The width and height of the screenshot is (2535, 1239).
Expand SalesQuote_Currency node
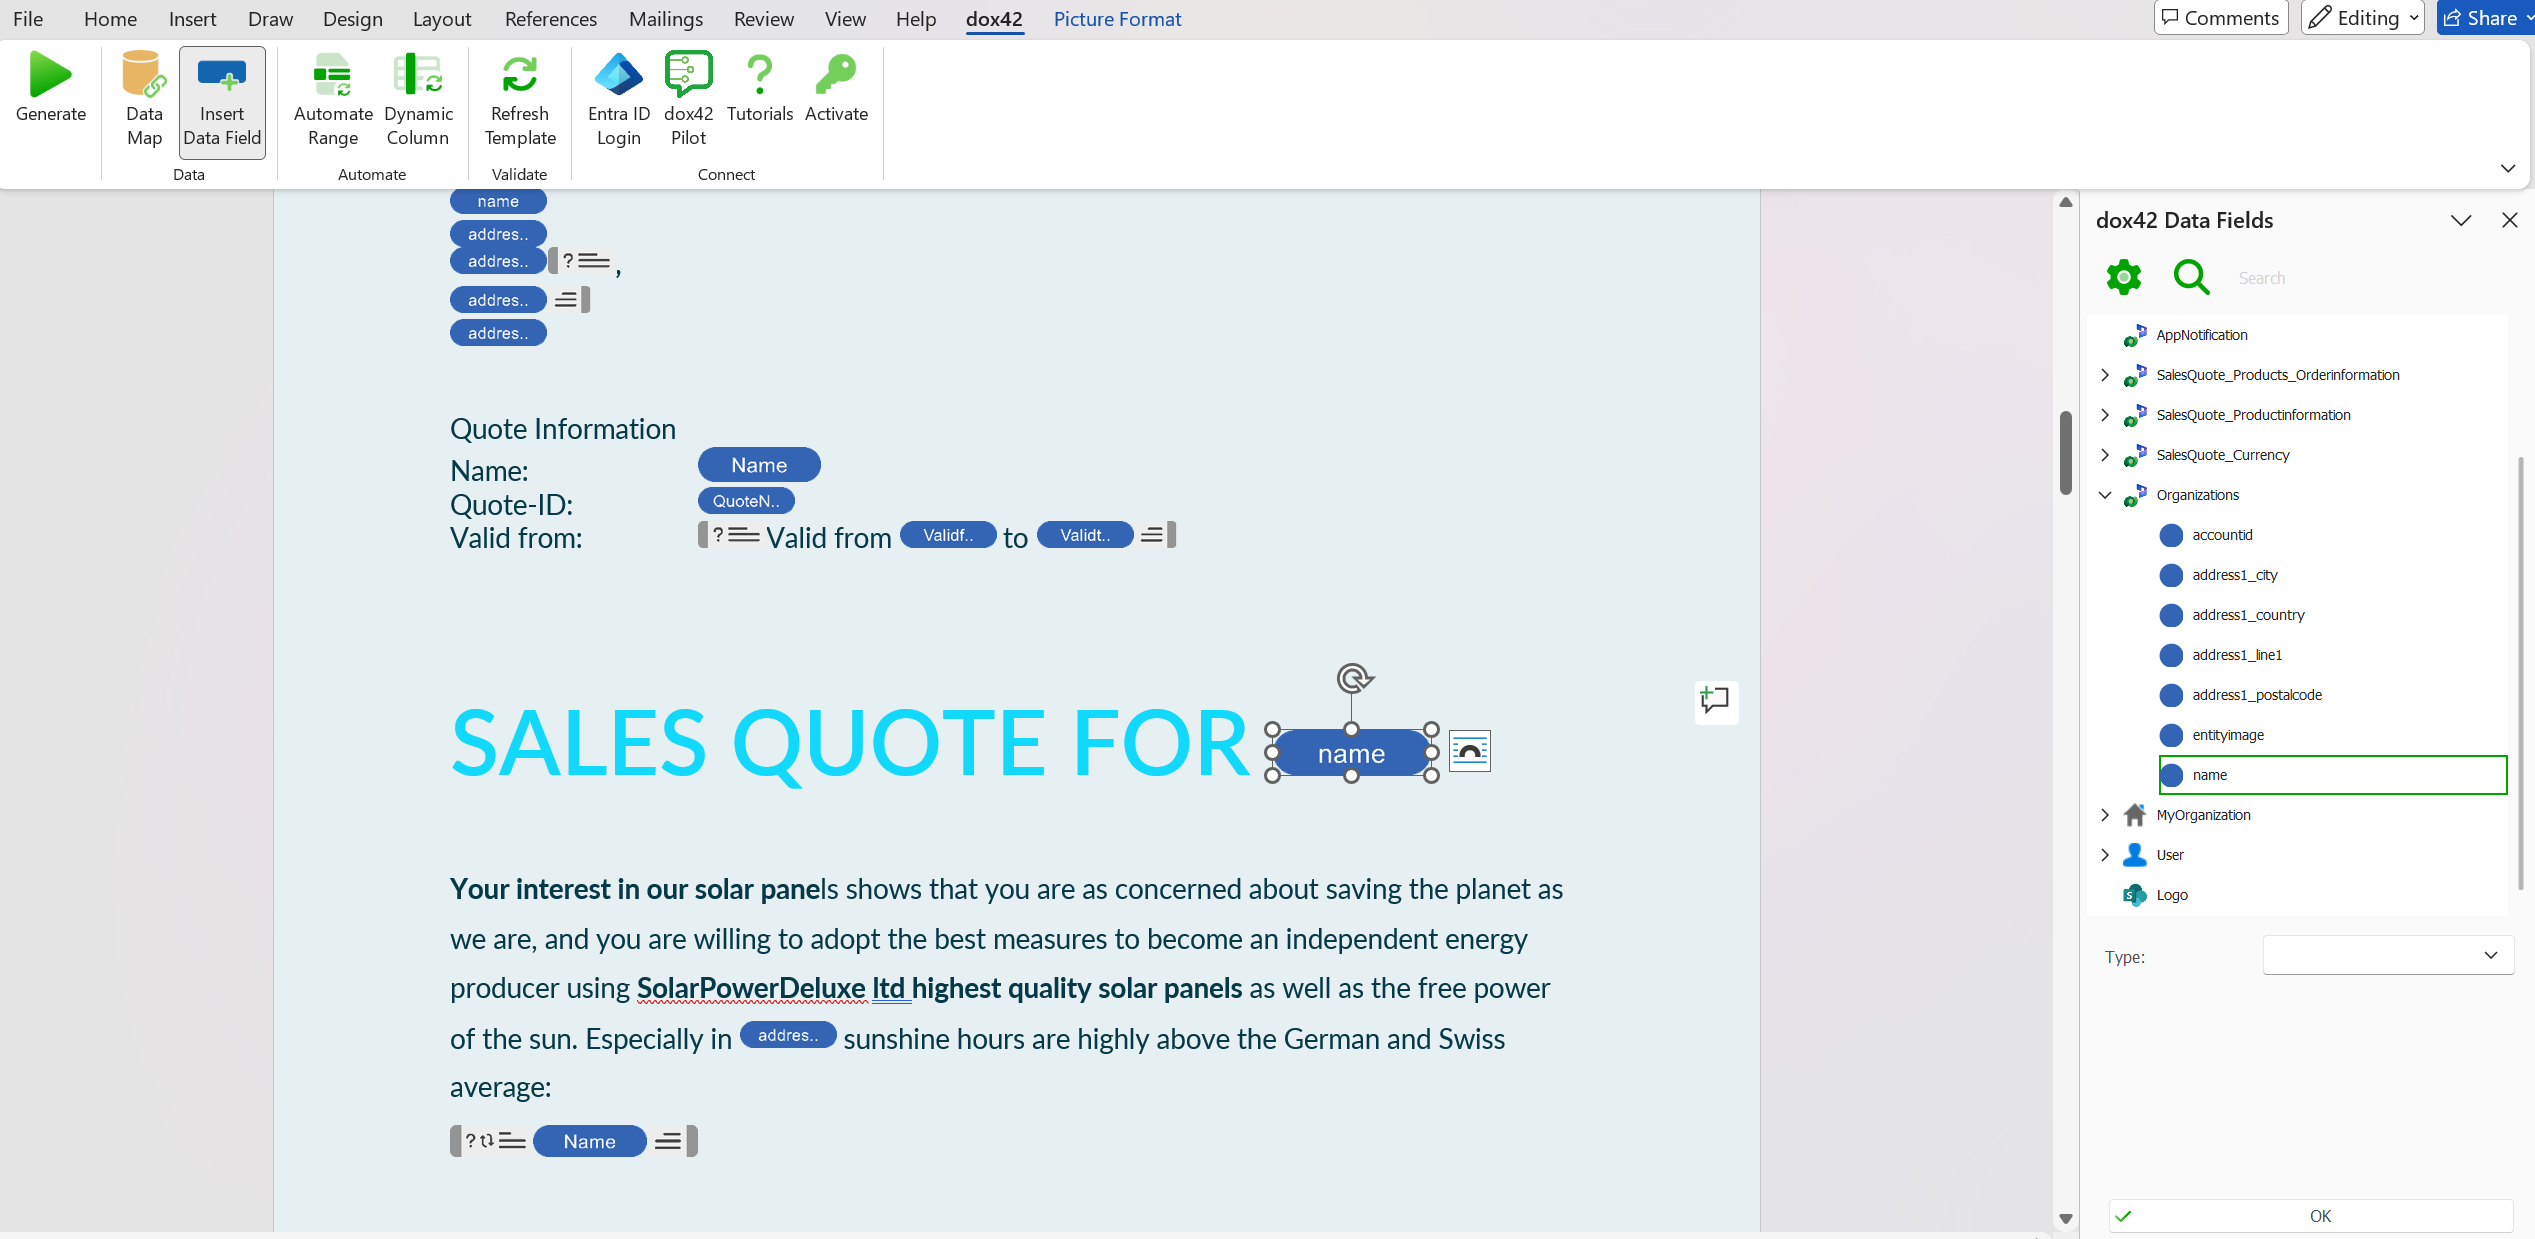[2104, 455]
